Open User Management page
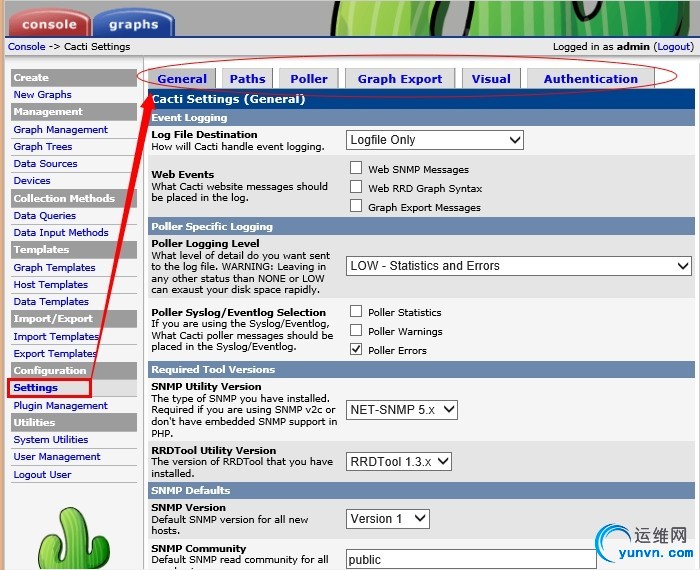 pyautogui.click(x=57, y=457)
